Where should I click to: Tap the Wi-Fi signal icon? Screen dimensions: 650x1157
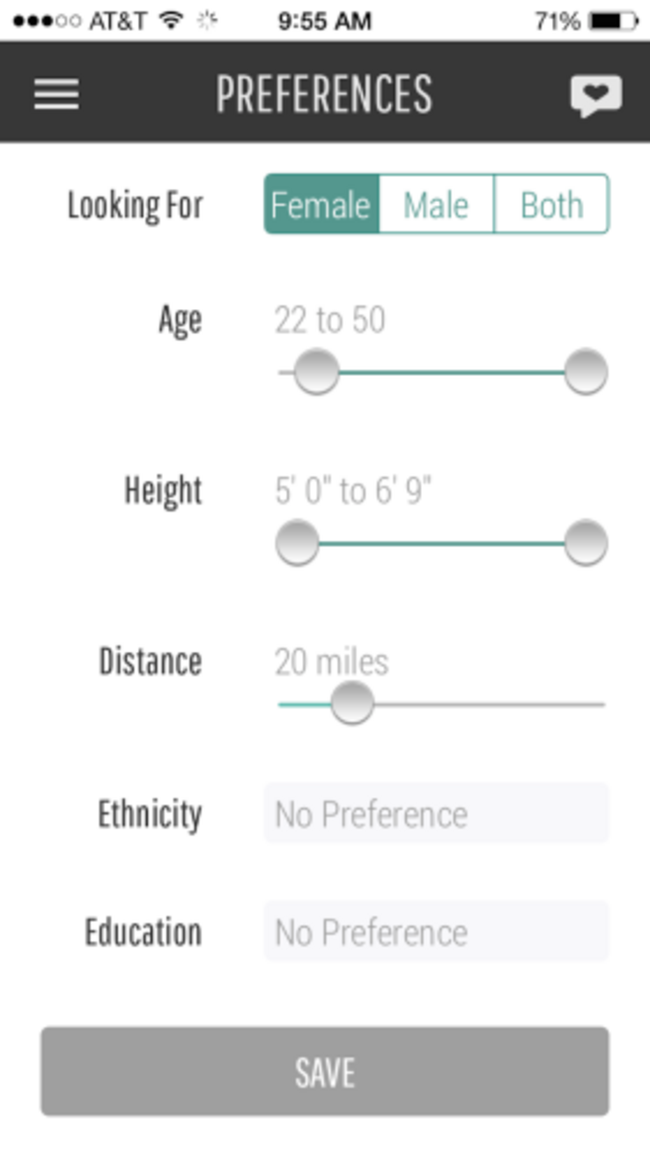[x=171, y=21]
